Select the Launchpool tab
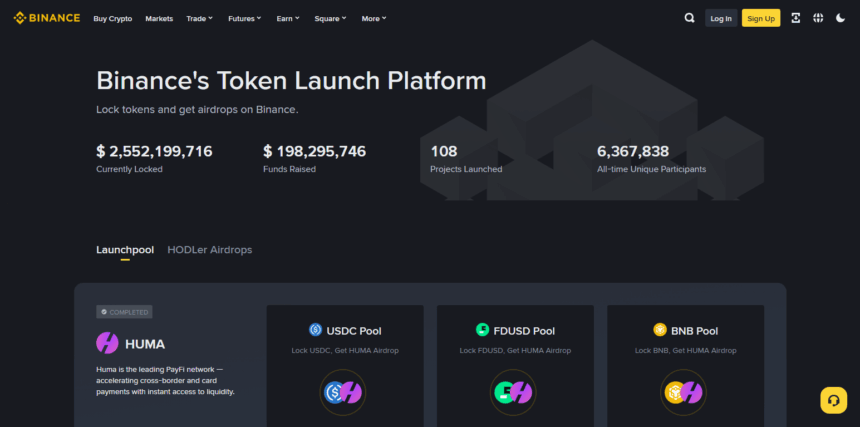Viewport: 860px width, 427px height. [x=125, y=250]
